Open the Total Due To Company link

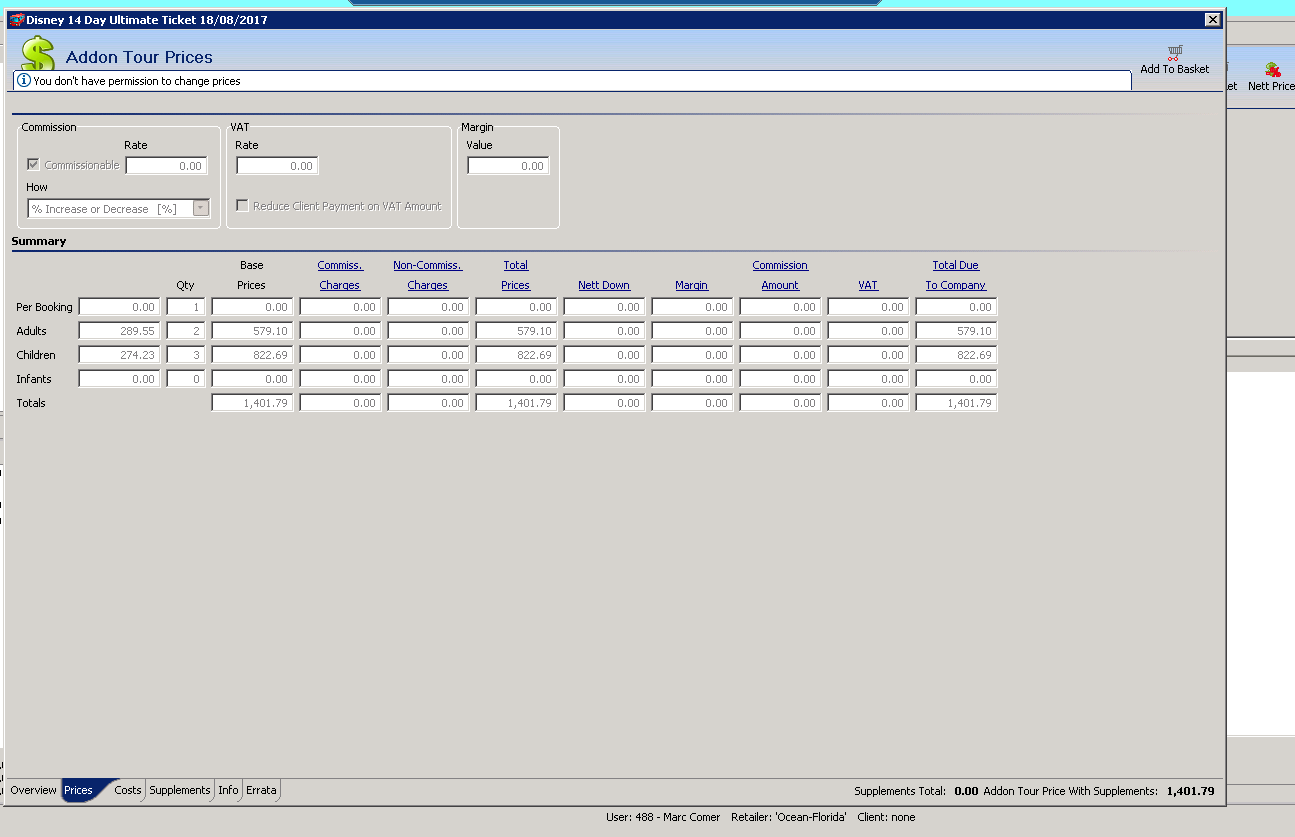[956, 275]
